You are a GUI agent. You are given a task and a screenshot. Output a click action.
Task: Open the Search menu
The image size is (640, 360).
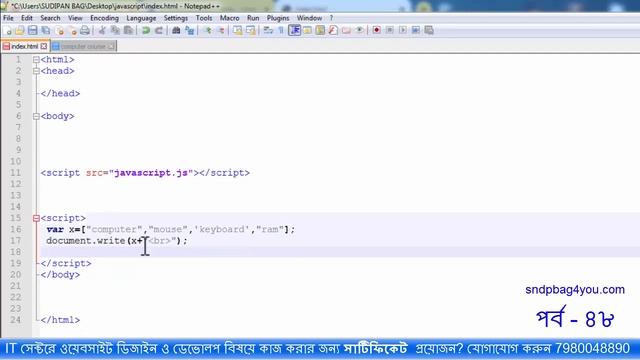50,18
